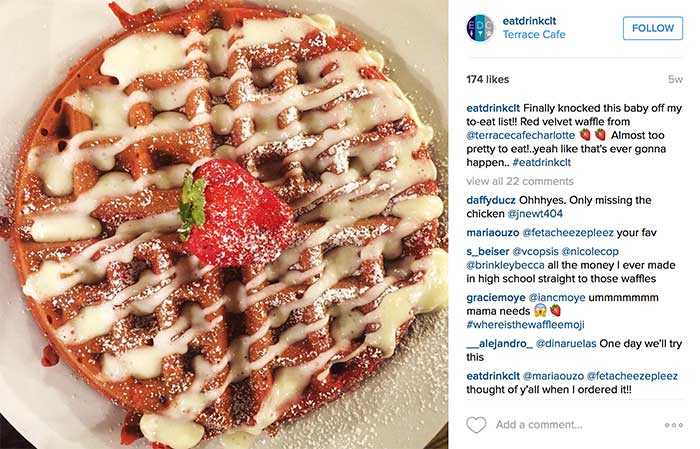Screen dimensions: 700x449
Task: Click the 174 likes count
Action: tap(488, 79)
